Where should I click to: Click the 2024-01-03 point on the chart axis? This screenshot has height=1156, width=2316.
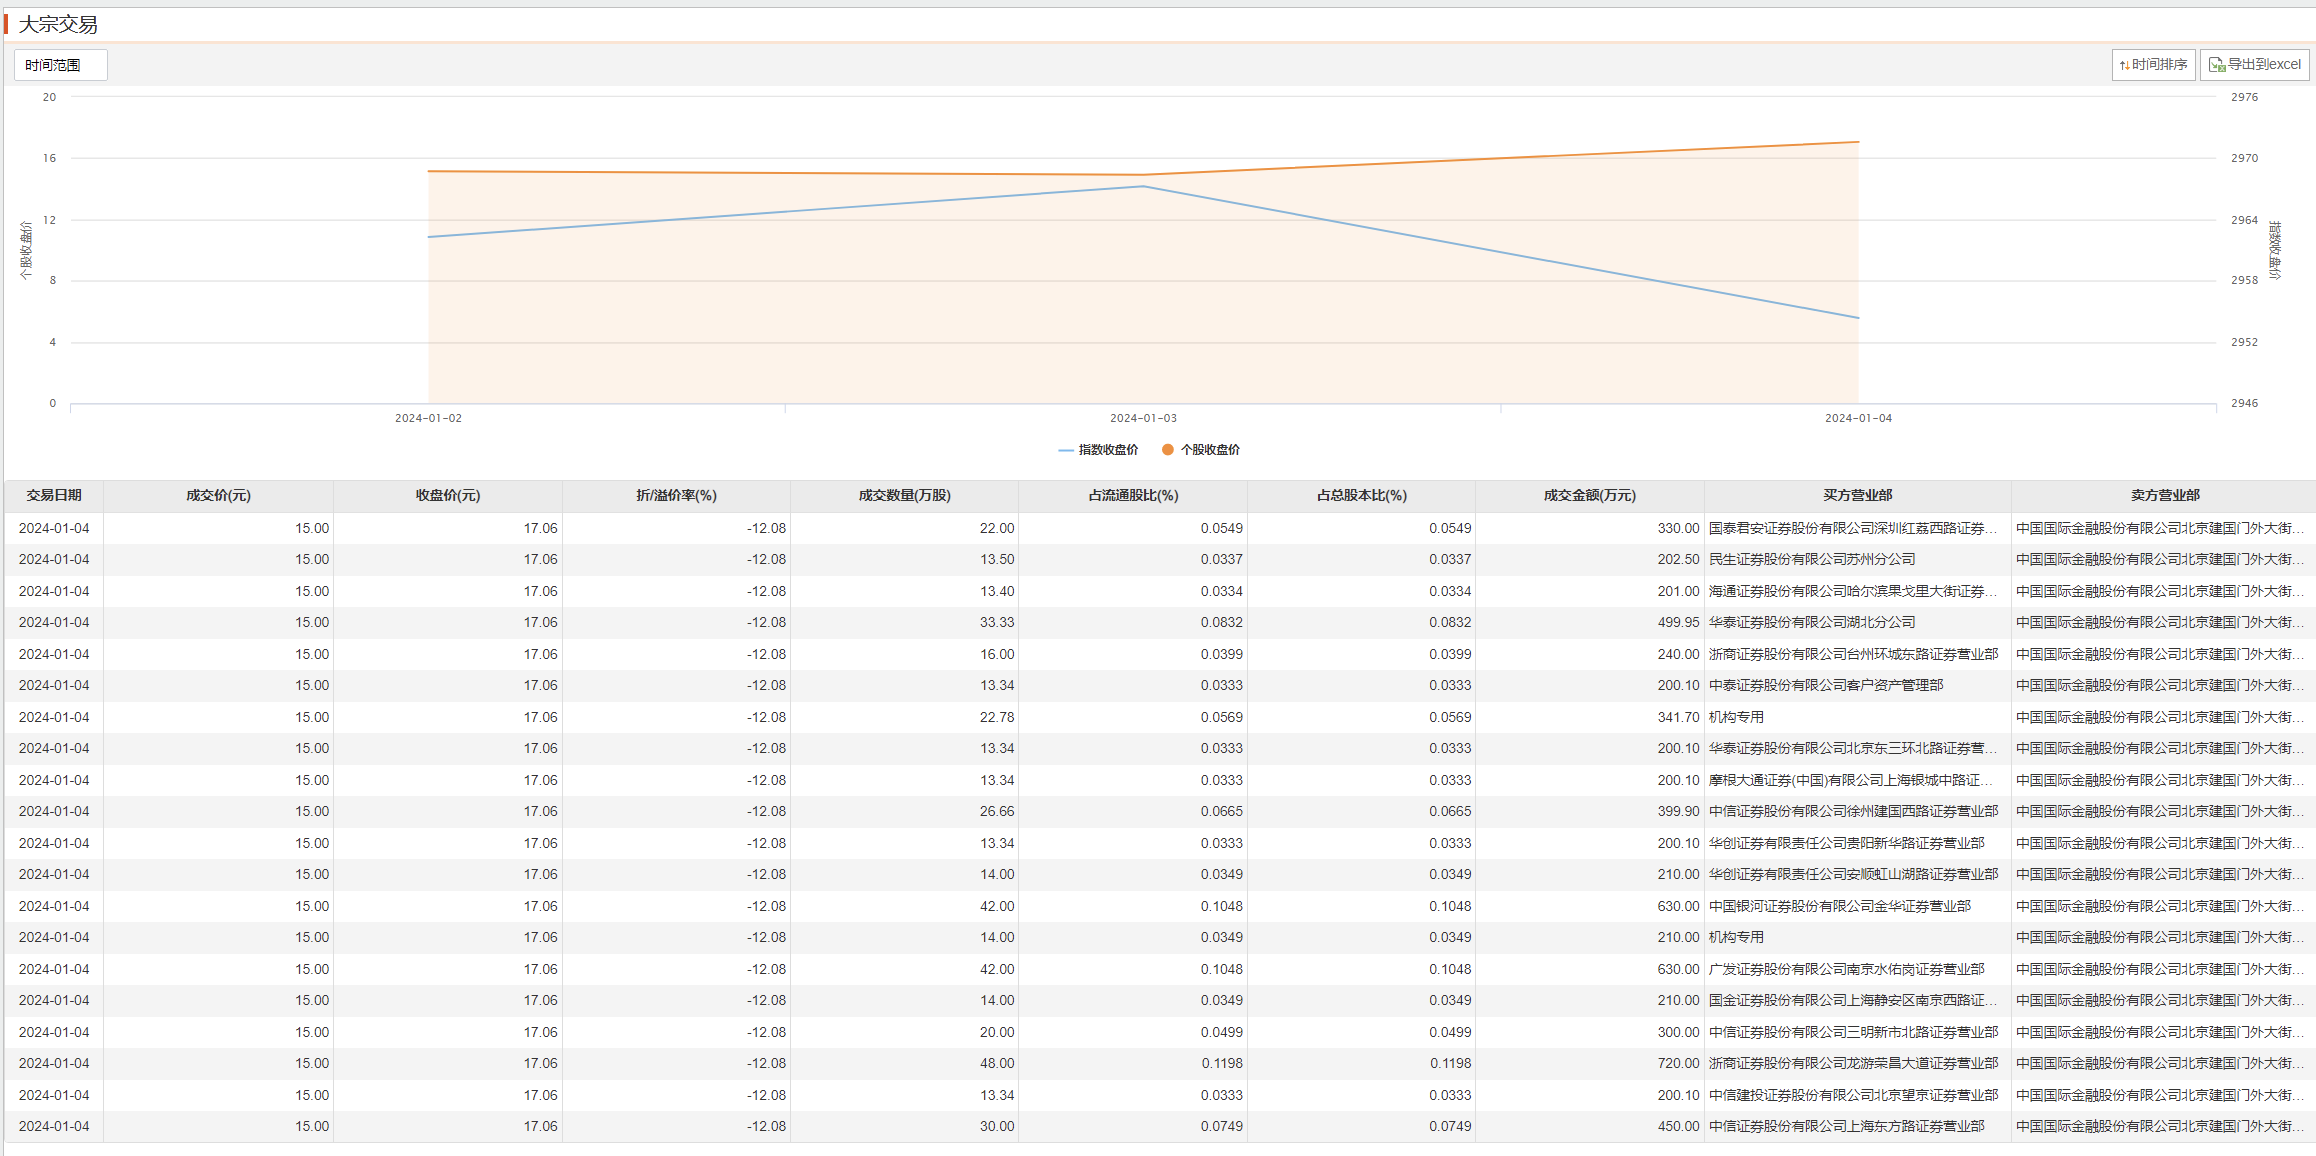(1143, 418)
